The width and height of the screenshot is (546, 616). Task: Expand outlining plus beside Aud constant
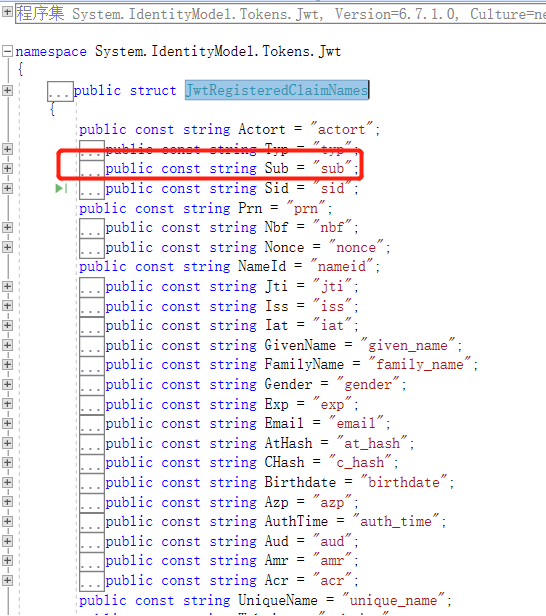pyautogui.click(x=7, y=541)
